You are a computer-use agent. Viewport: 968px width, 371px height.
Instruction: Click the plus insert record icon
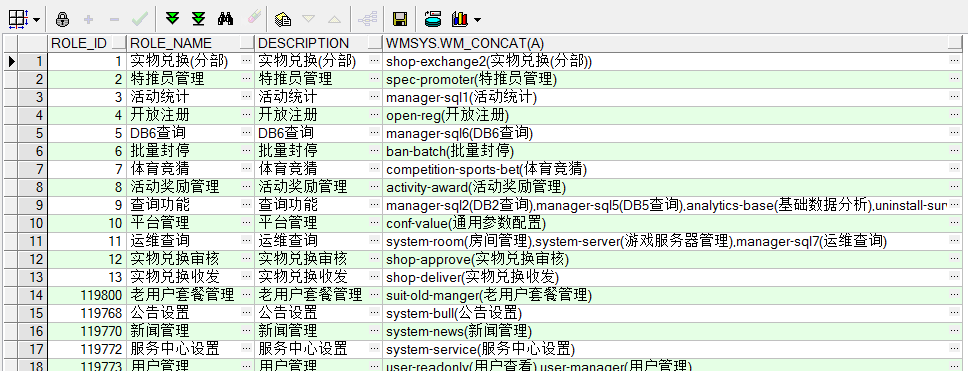tap(88, 20)
